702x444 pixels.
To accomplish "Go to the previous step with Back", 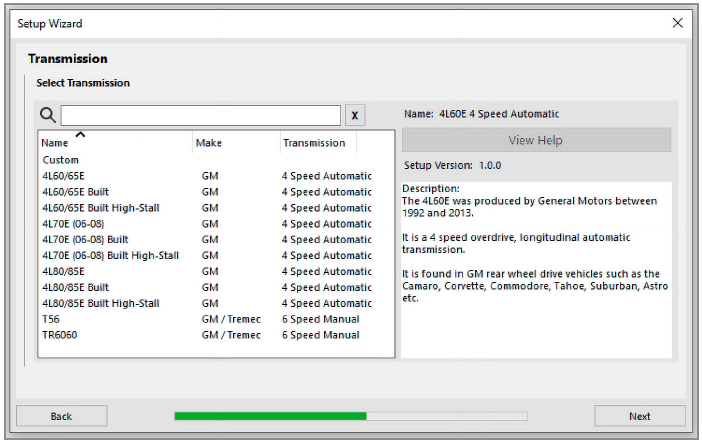I will coord(62,416).
